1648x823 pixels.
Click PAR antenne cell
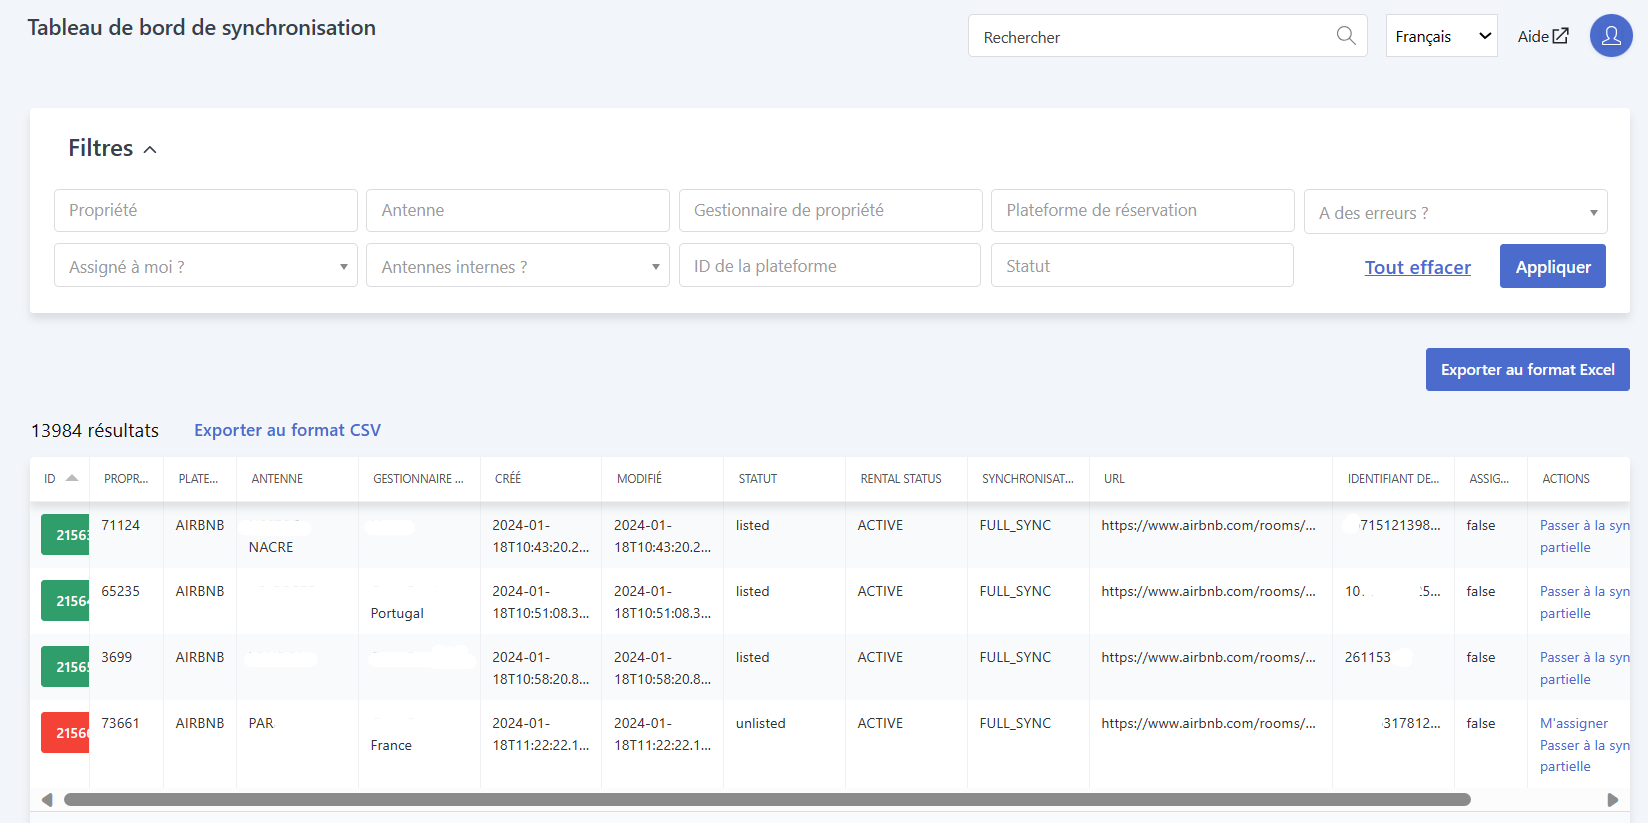click(x=261, y=723)
